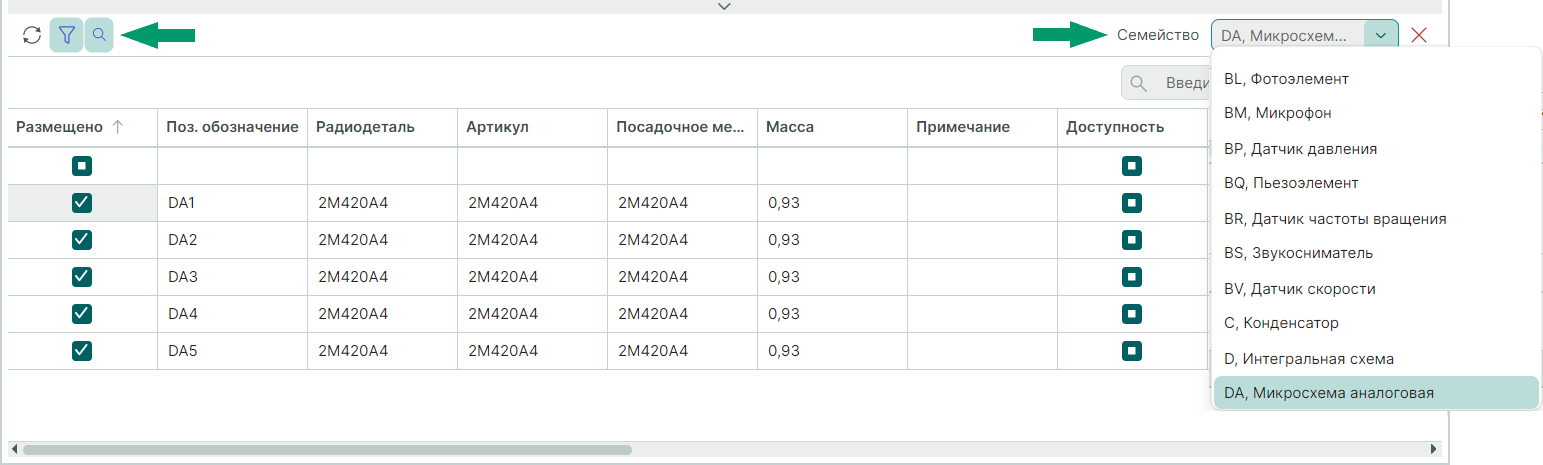The width and height of the screenshot is (1543, 465).
Task: Select the DA3 designation cell
Action: (x=232, y=277)
